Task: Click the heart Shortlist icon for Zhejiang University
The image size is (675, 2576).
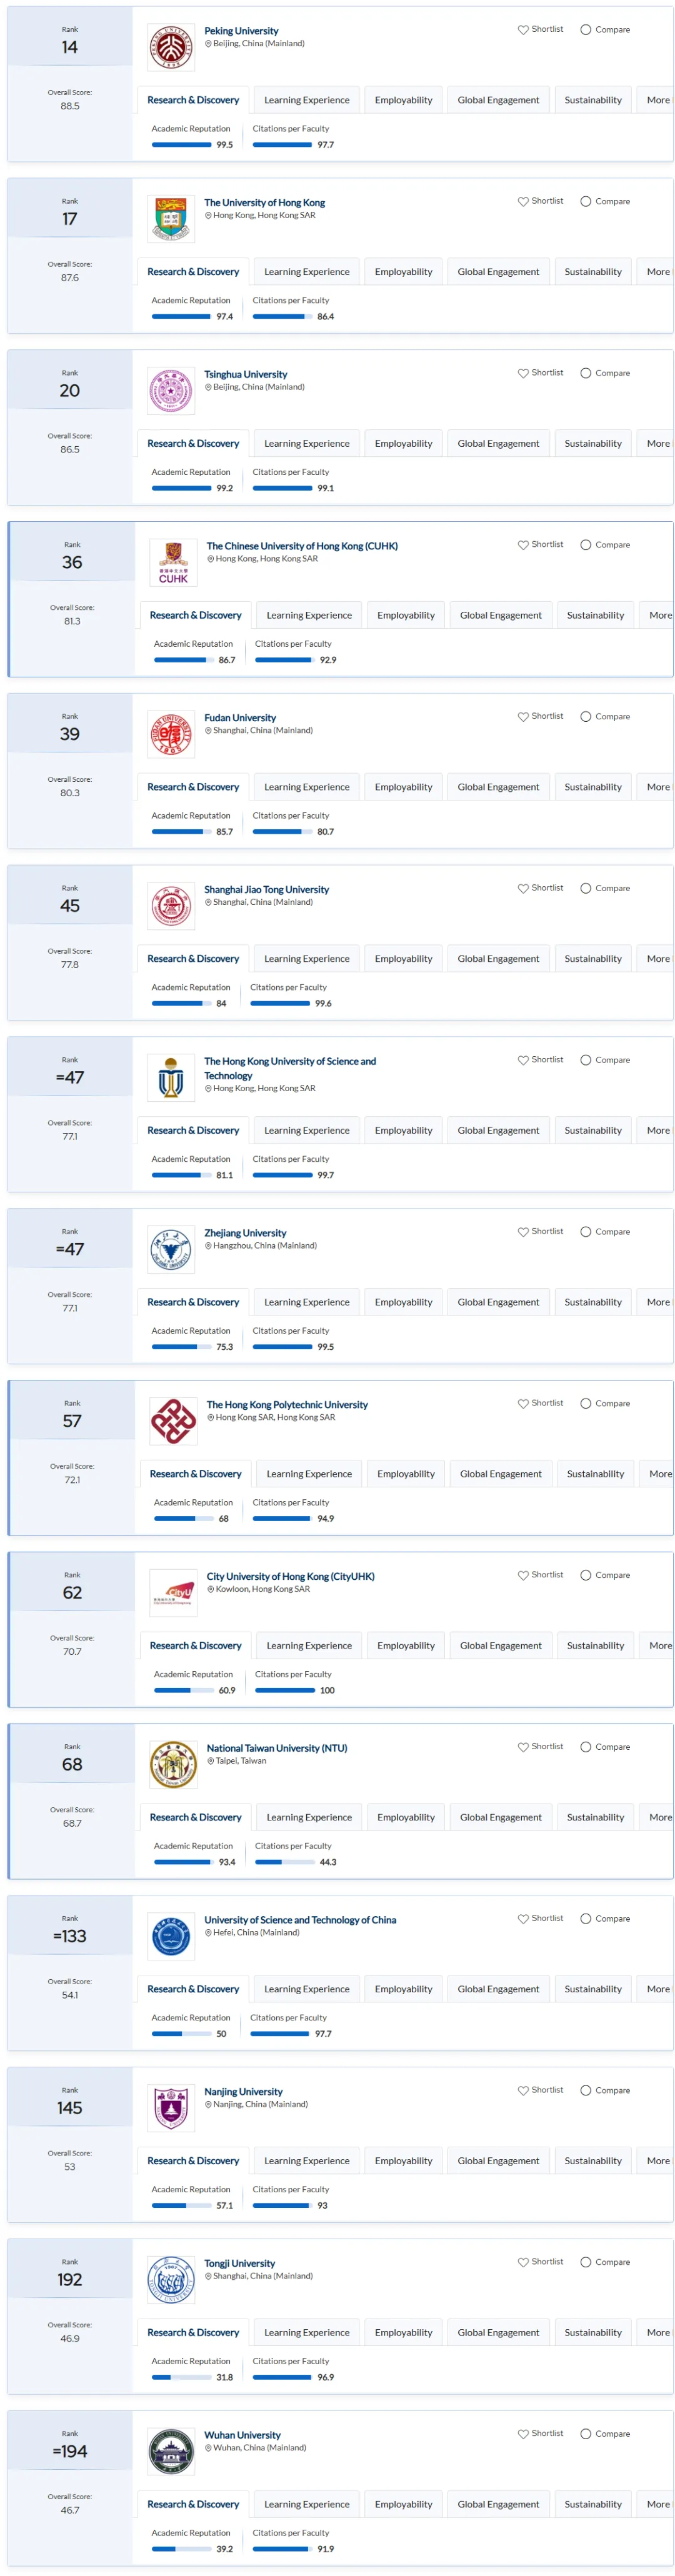Action: 523,1232
